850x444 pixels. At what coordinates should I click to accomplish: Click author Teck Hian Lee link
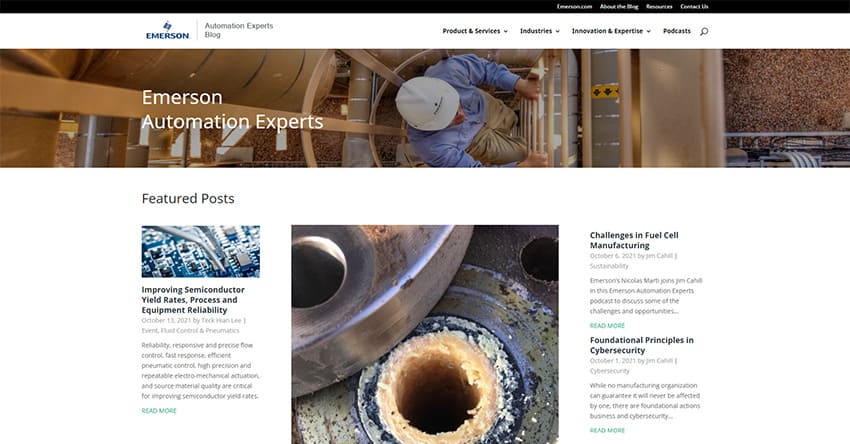pyautogui.click(x=221, y=320)
